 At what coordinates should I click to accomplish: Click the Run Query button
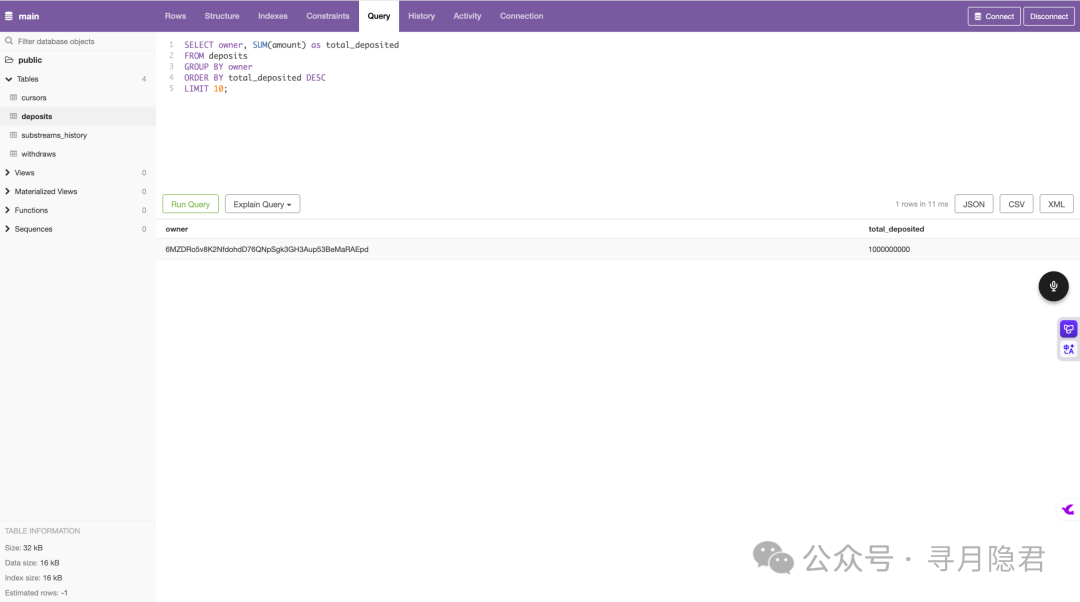pos(190,204)
